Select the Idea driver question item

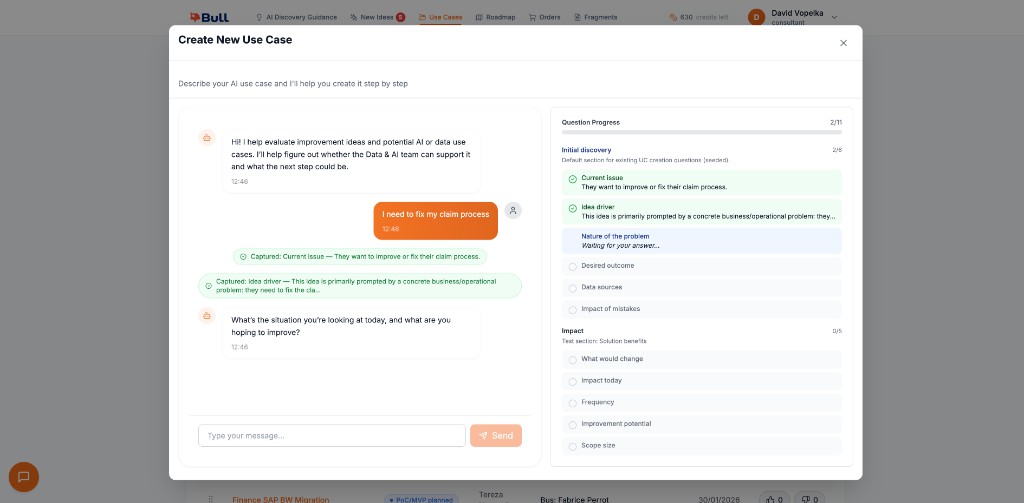pyautogui.click(x=701, y=212)
